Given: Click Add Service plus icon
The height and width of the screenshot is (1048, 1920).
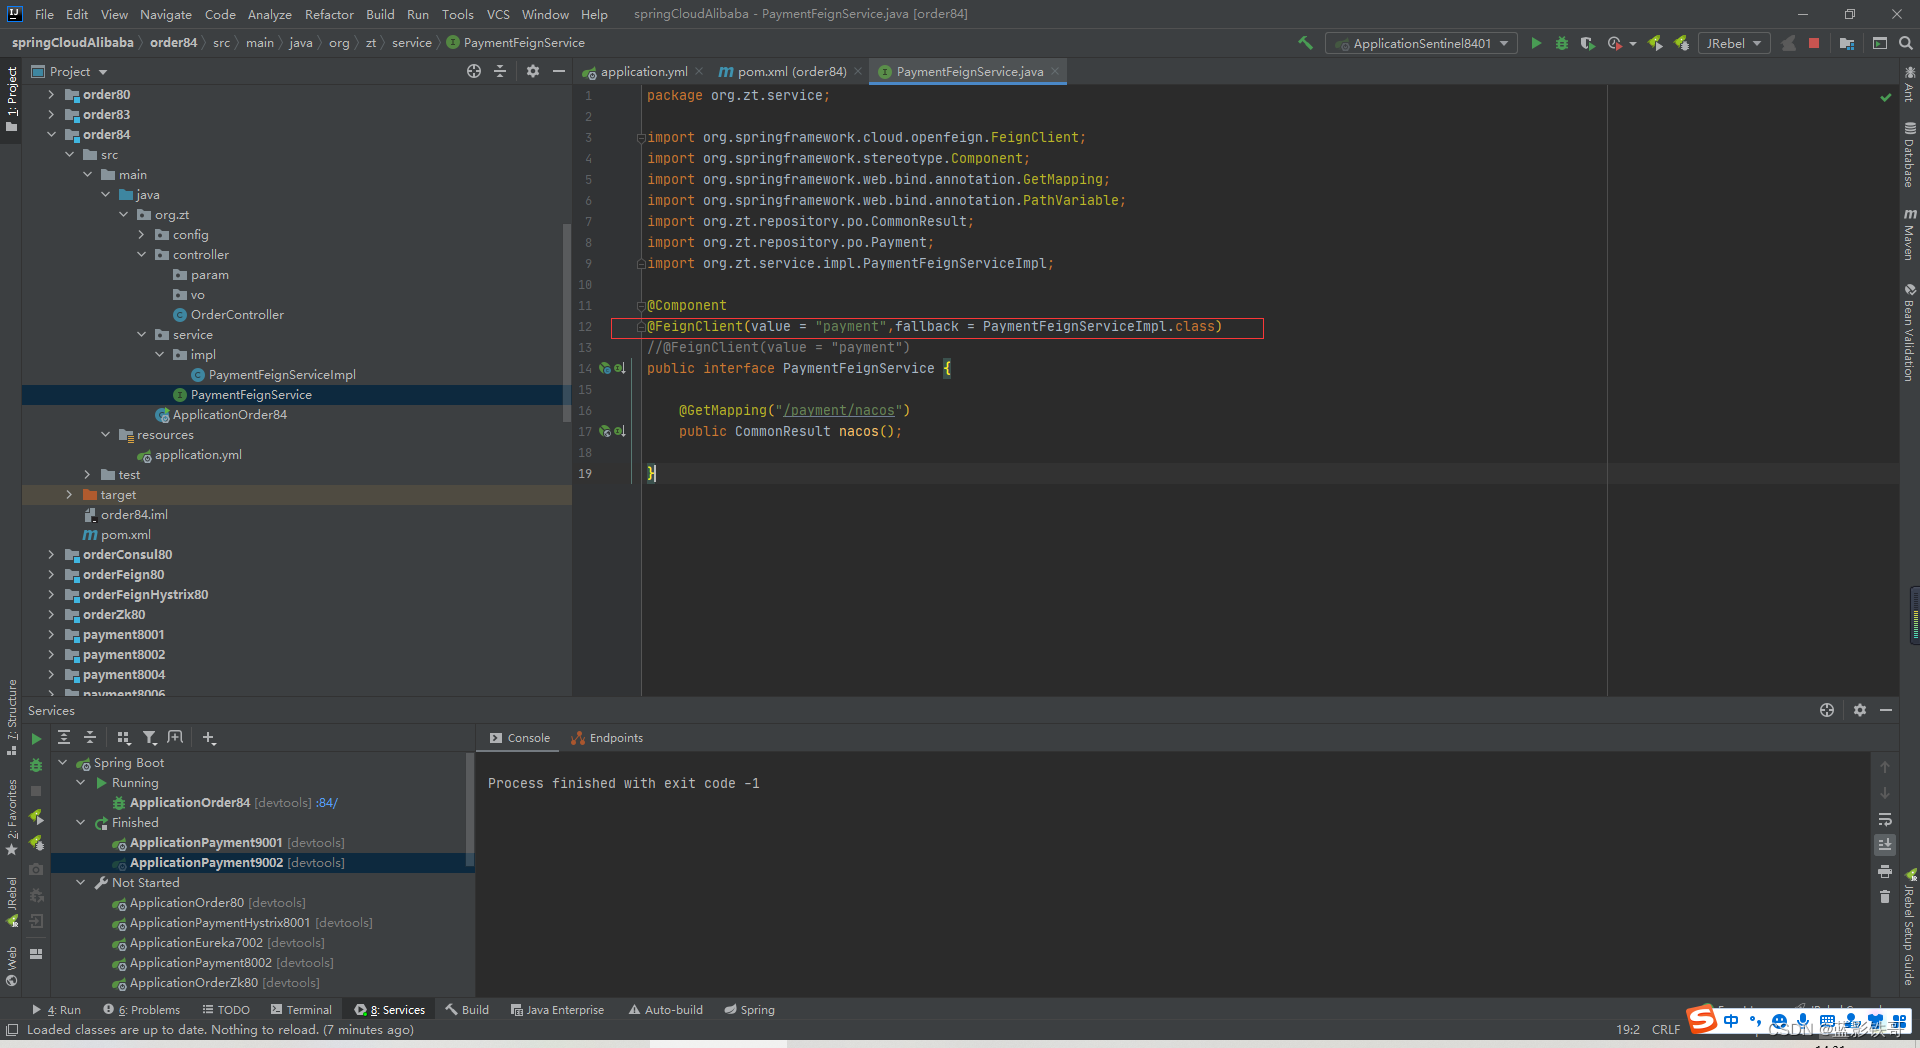Looking at the screenshot, I should 209,738.
